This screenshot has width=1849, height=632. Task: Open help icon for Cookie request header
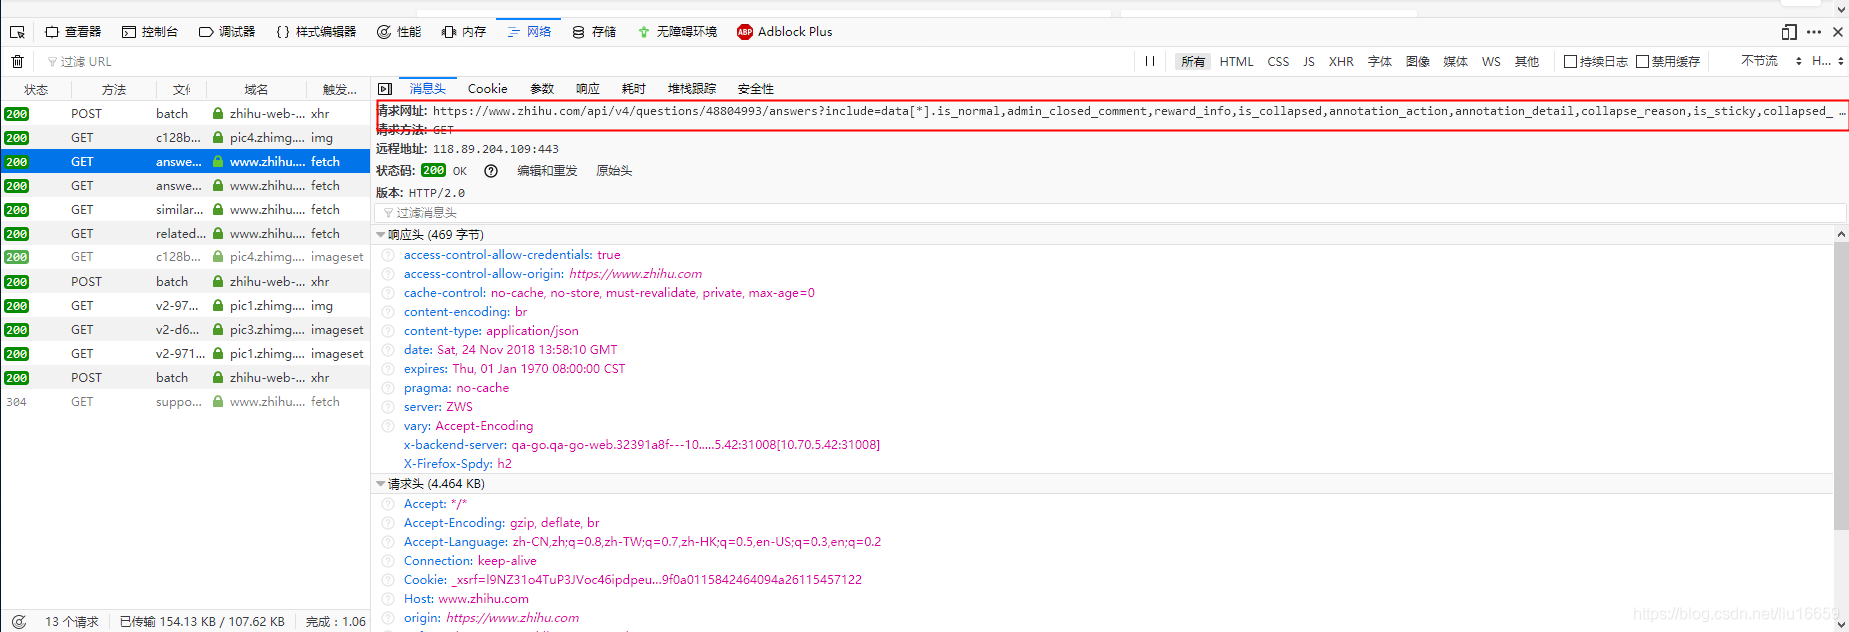click(x=388, y=580)
